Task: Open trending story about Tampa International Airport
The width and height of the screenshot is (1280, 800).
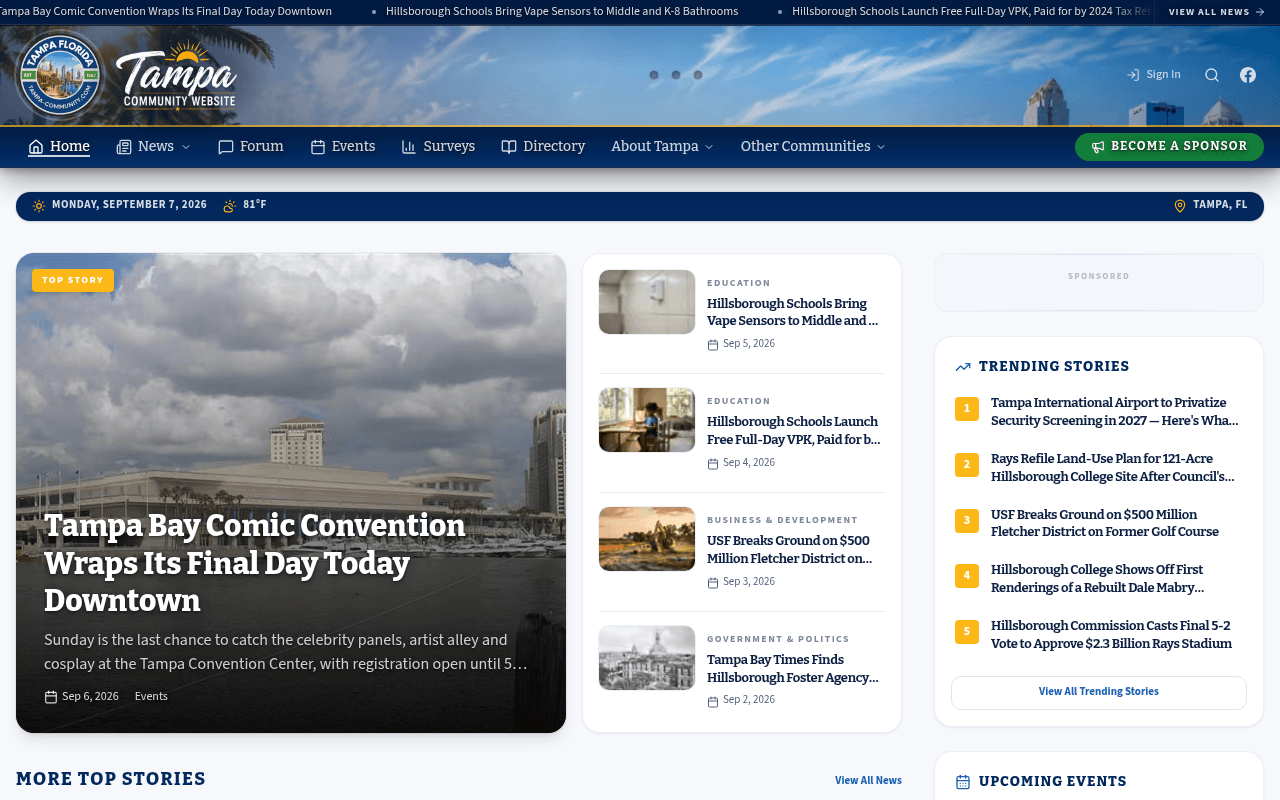Action: pos(1115,412)
